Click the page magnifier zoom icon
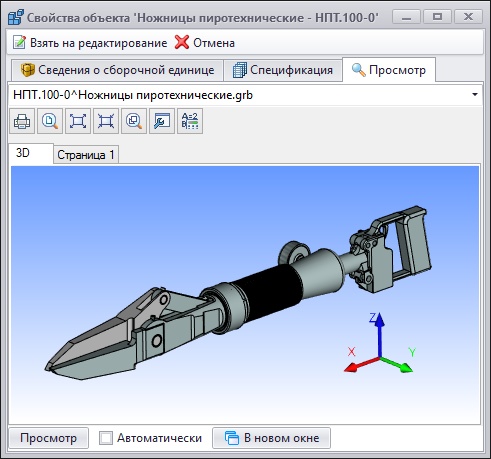The height and width of the screenshot is (459, 491). click(50, 121)
